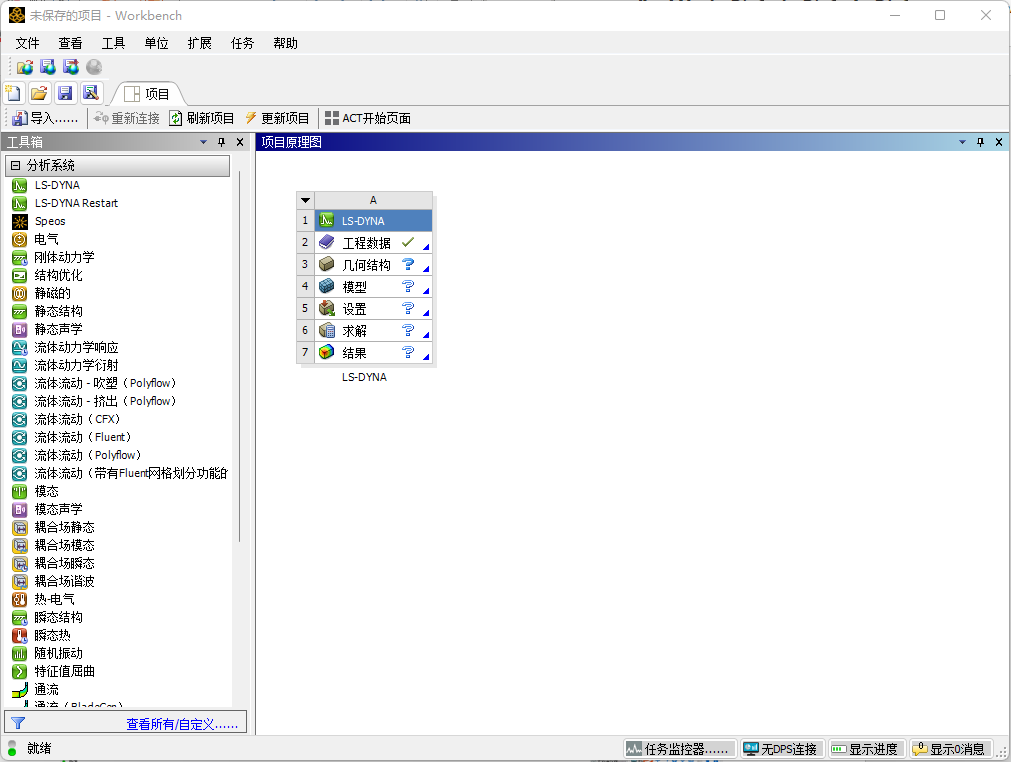Image resolution: width=1011 pixels, height=762 pixels.
Task: Open the 扩展 menu
Action: 200,43
